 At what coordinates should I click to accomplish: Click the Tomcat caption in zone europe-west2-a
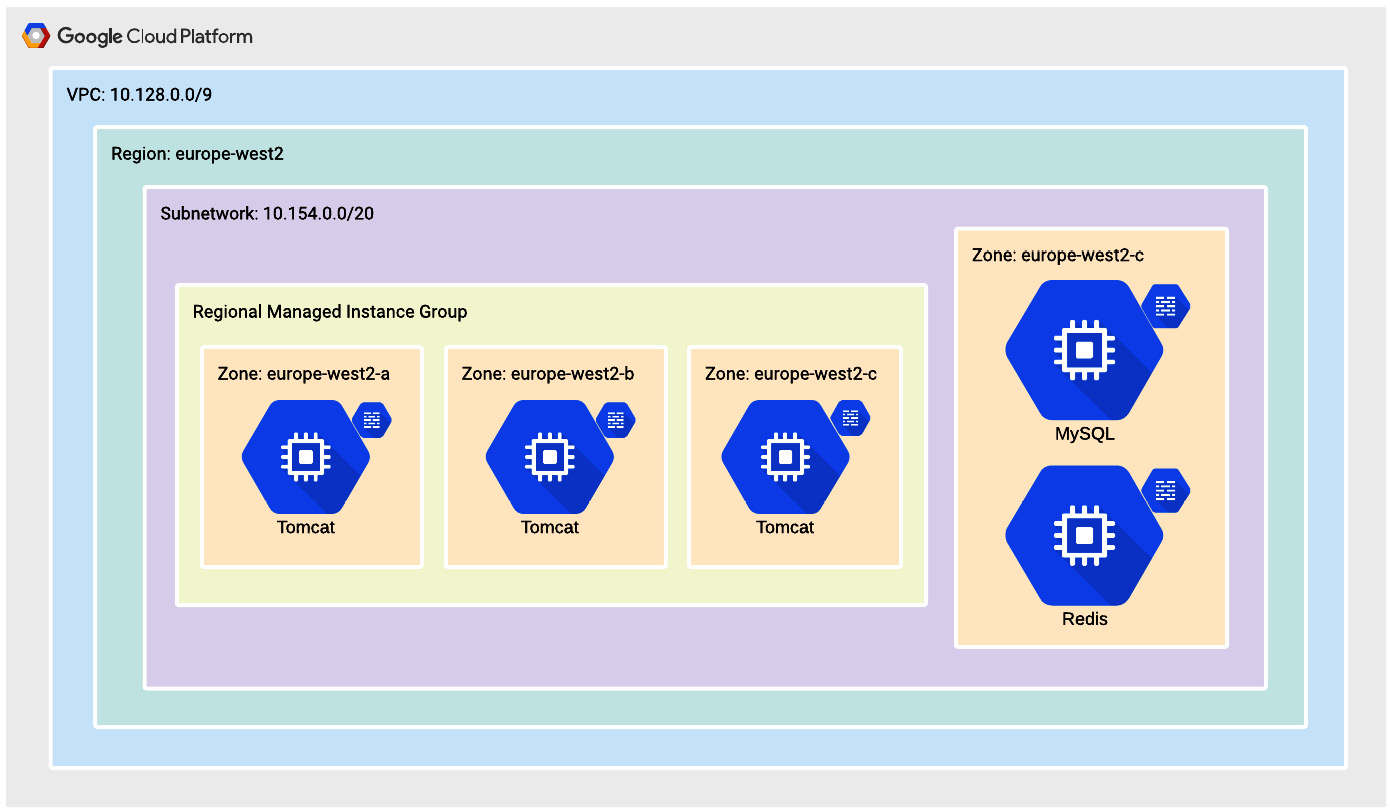[x=306, y=527]
